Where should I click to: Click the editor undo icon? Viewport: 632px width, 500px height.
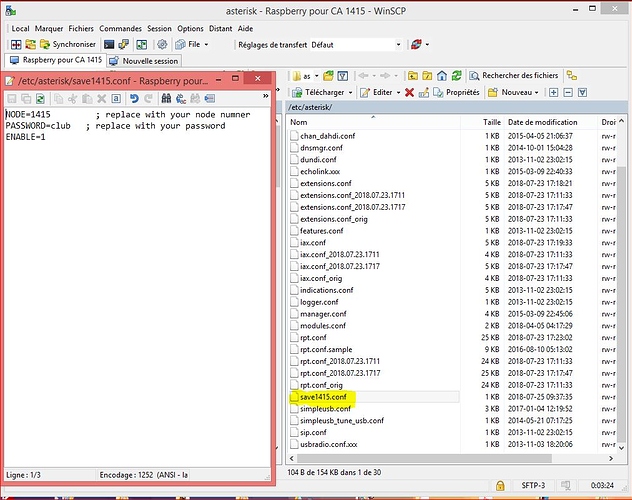click(134, 98)
